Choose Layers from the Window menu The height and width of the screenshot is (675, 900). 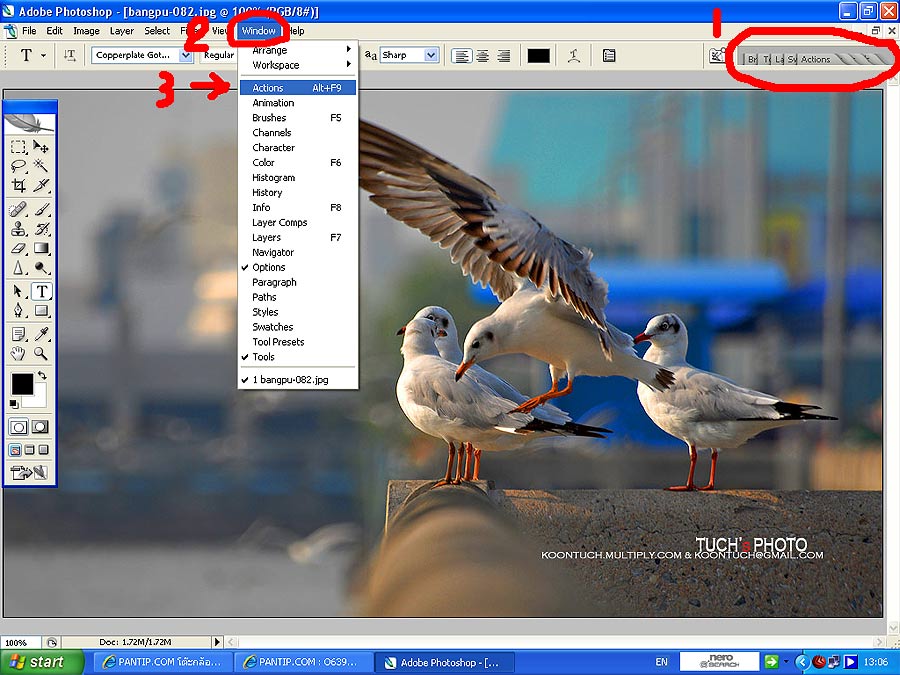297,238
